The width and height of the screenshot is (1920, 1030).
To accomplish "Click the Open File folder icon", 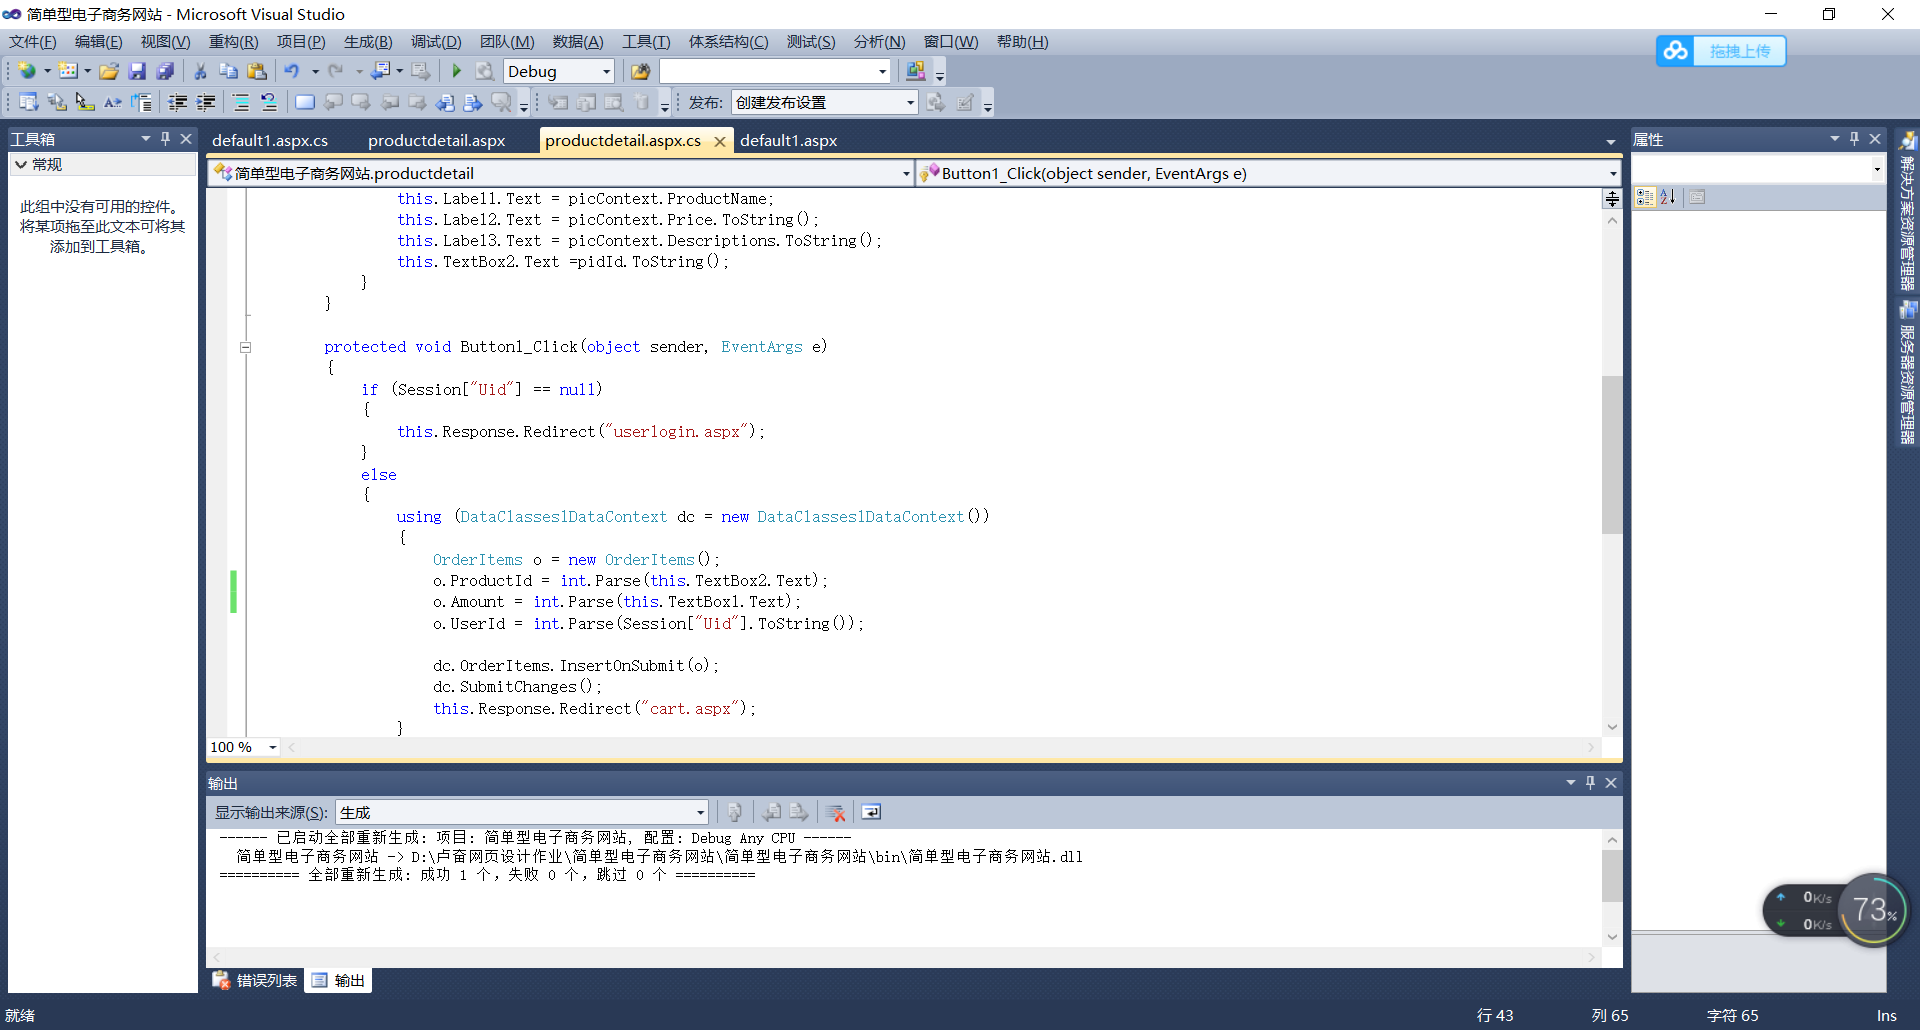I will tap(109, 71).
